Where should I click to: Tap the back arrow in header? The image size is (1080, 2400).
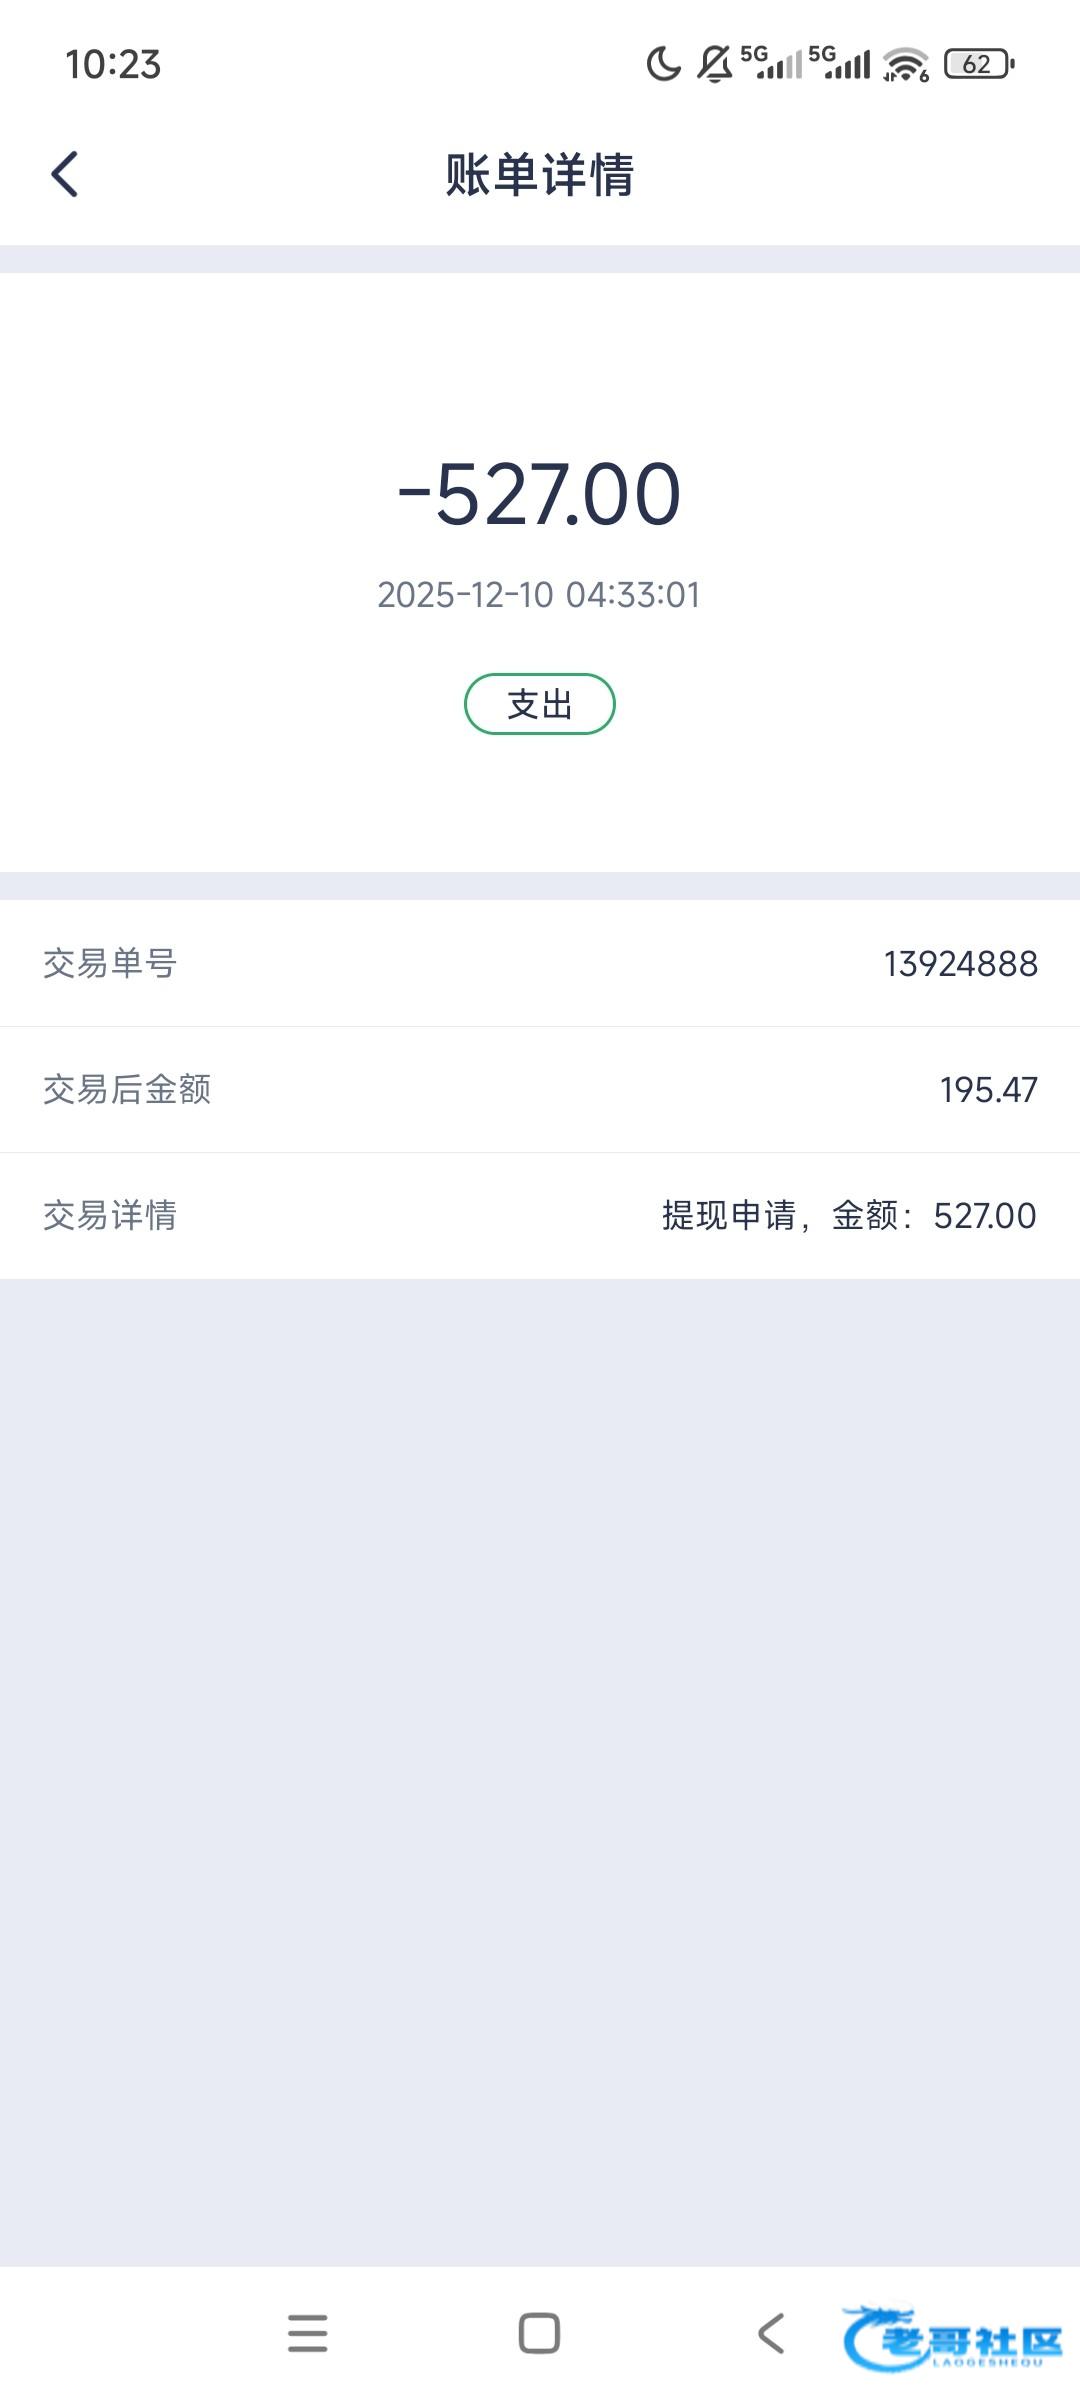click(65, 175)
